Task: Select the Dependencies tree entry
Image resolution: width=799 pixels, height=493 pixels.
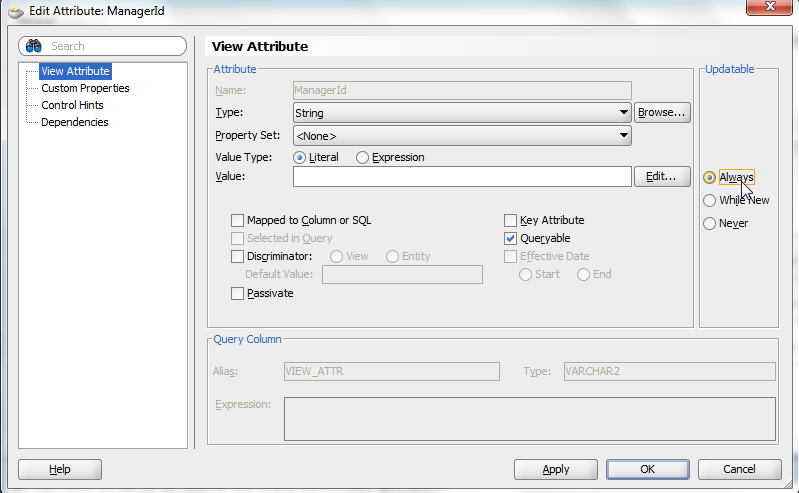Action: 75,122
